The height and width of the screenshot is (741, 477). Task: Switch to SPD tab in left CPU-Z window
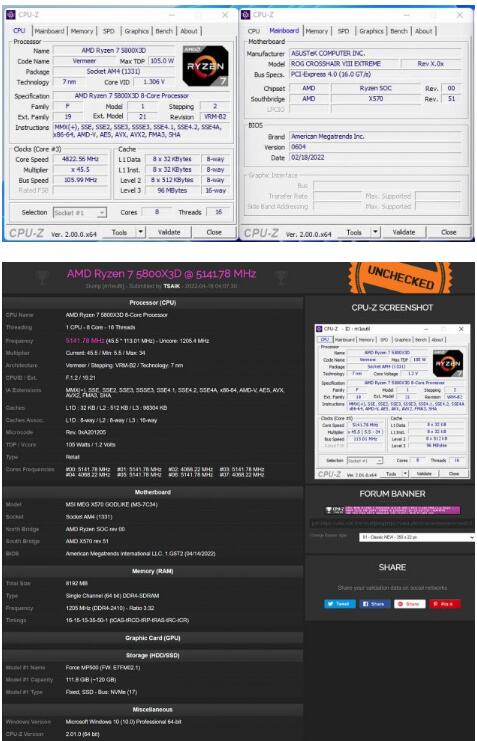coord(109,31)
